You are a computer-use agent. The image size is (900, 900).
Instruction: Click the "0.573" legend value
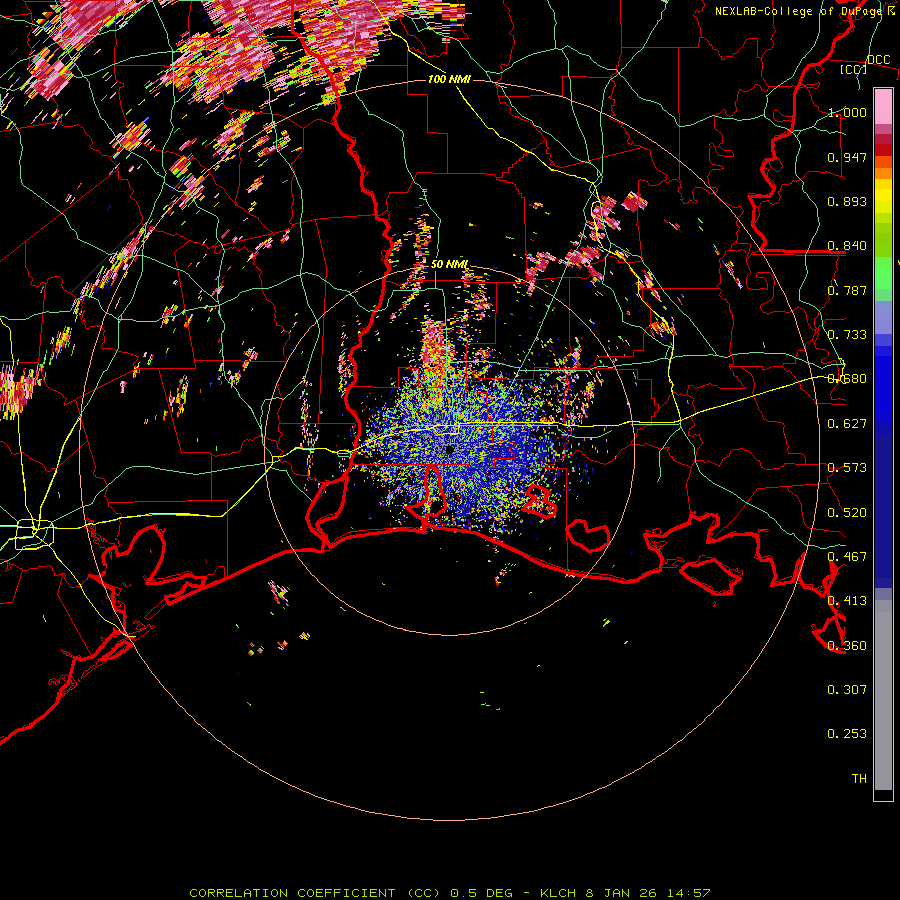847,468
